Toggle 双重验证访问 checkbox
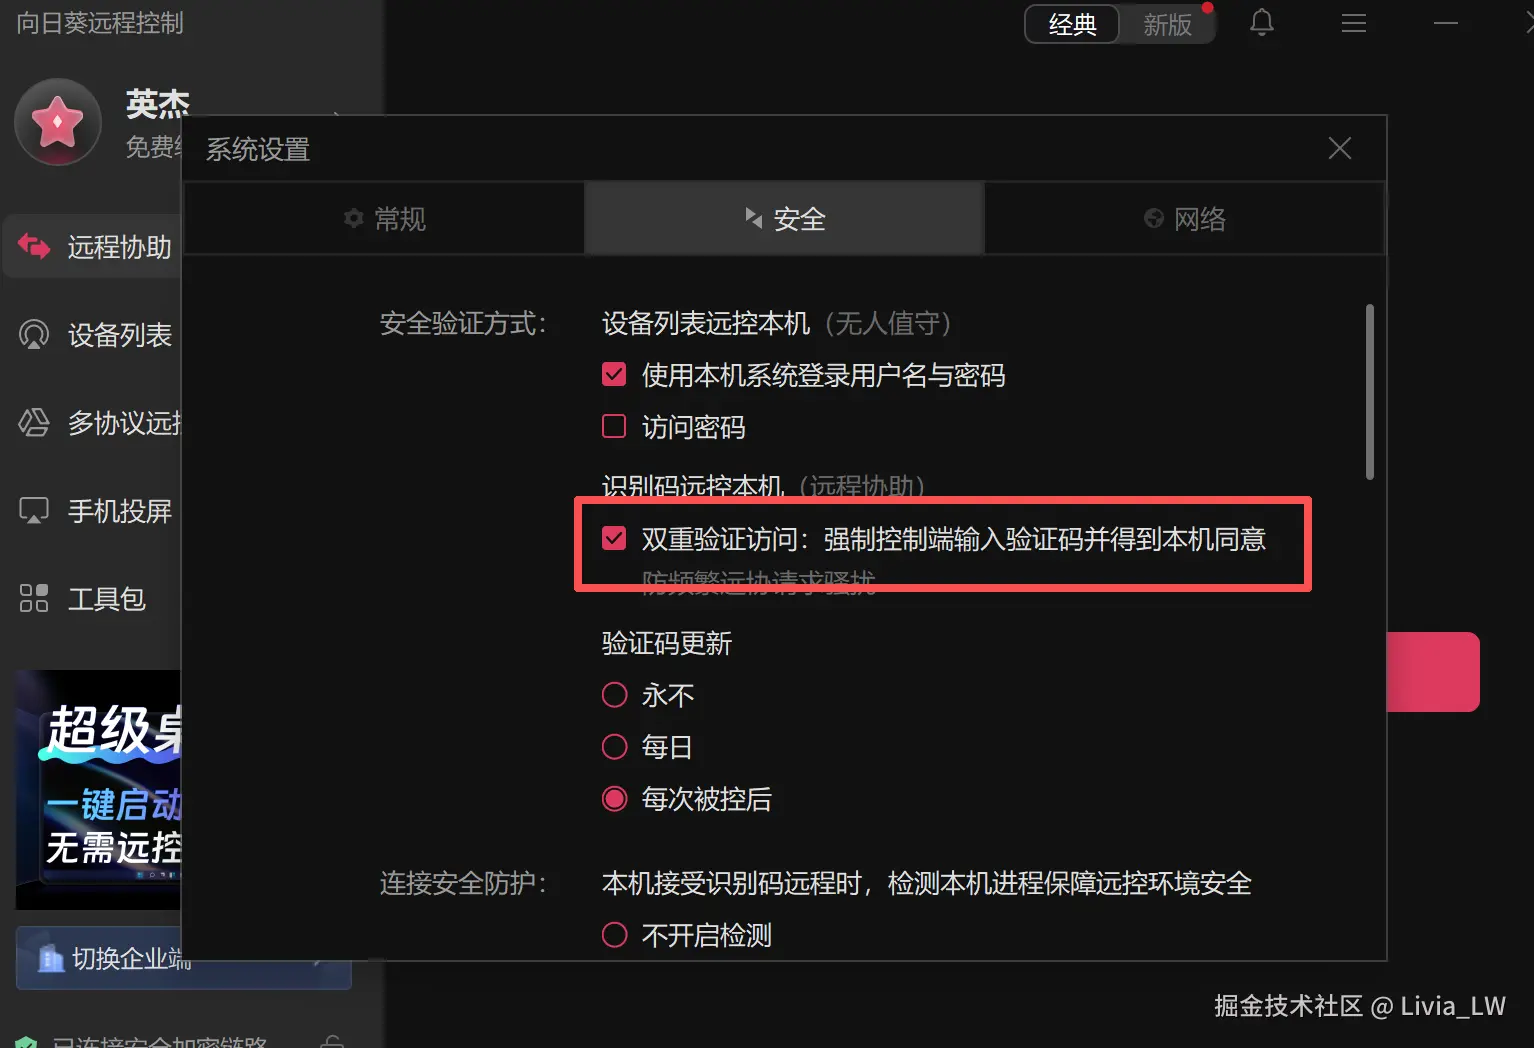This screenshot has height=1048, width=1534. coord(614,539)
